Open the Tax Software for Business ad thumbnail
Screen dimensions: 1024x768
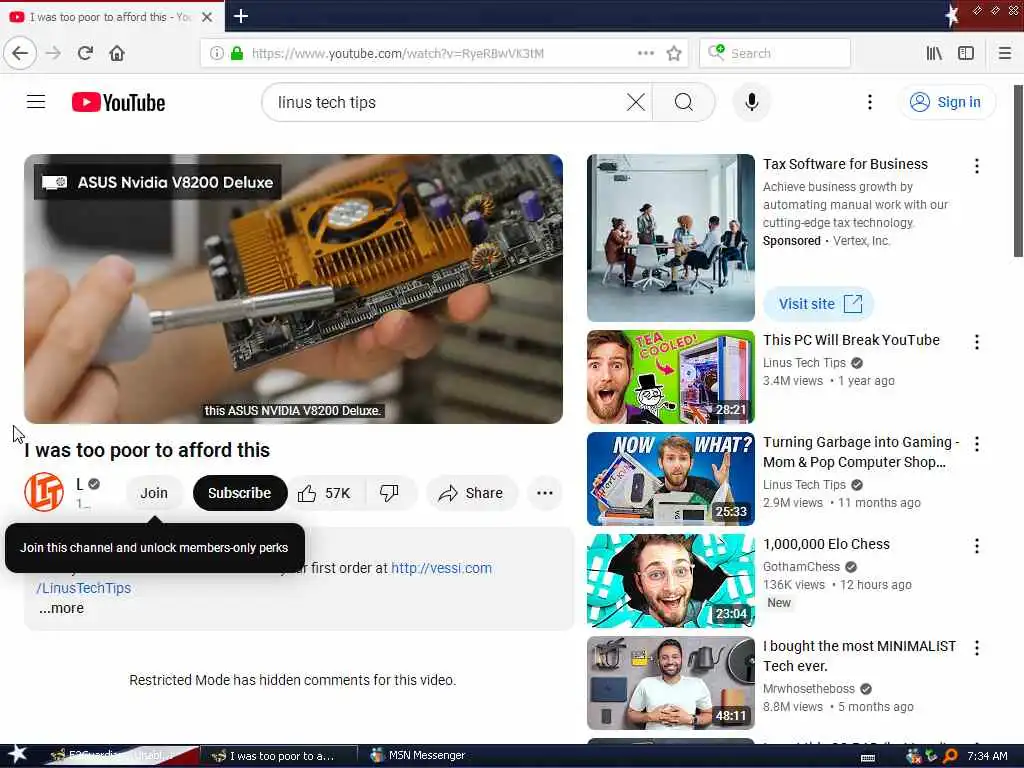tap(671, 238)
